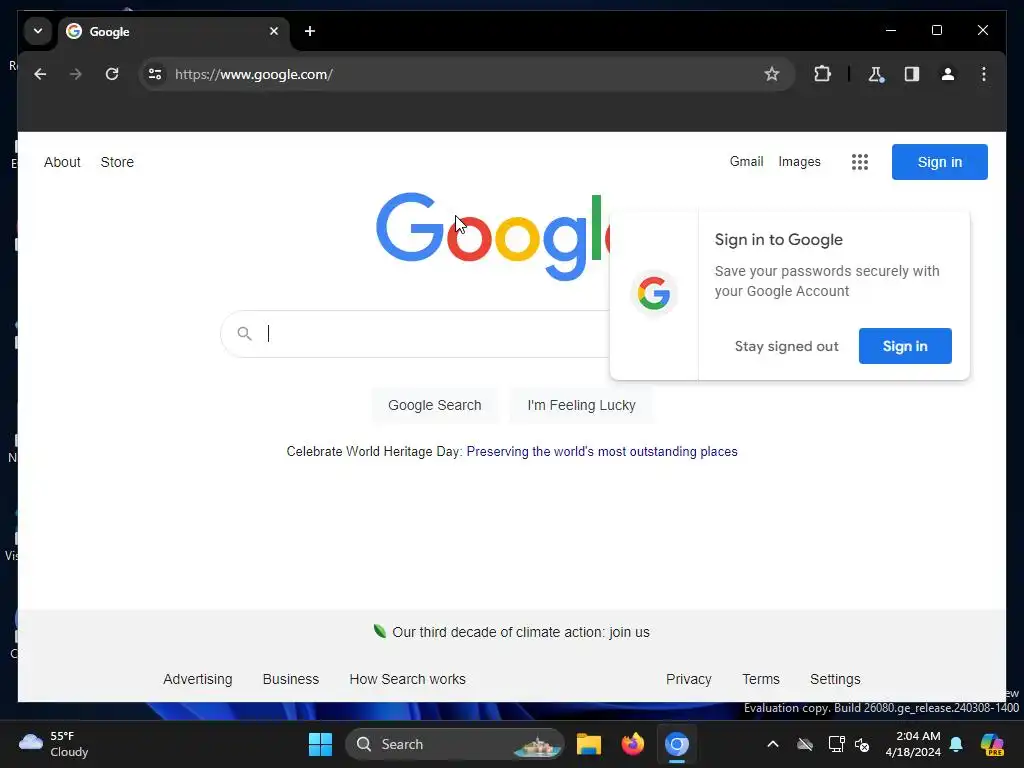Open the tab search dropdown arrow

click(38, 31)
